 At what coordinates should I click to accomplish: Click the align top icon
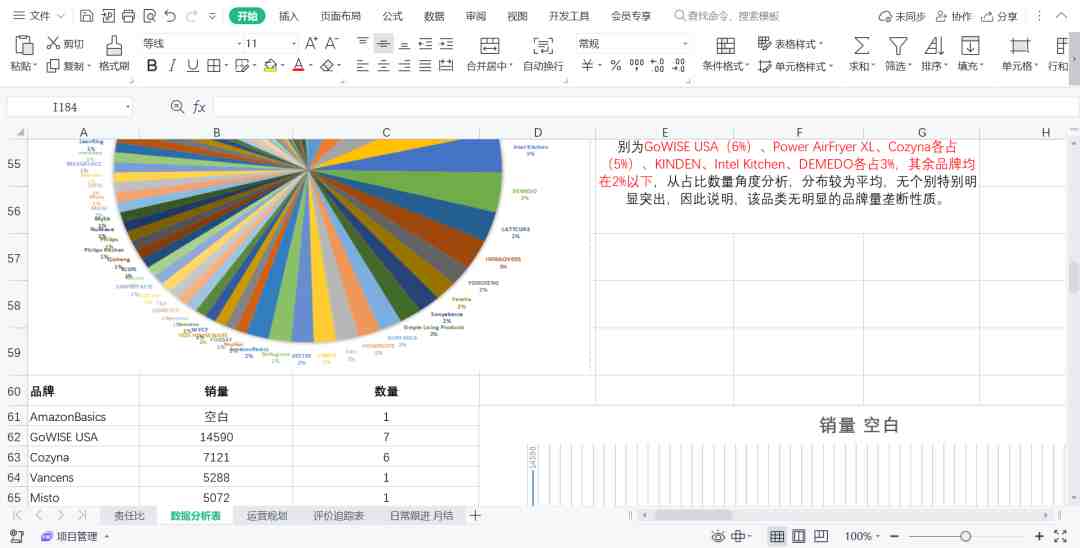click(363, 43)
